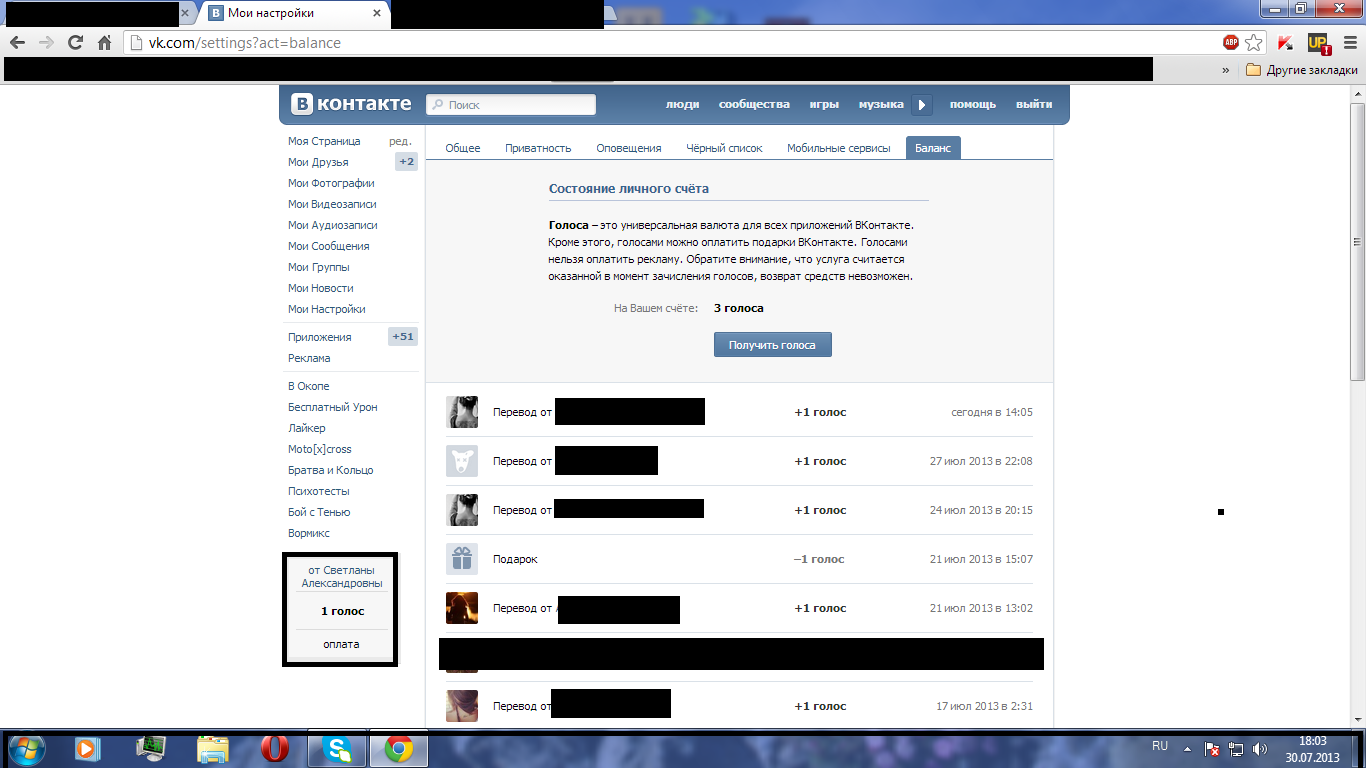
Task: Open the Вормикс app link
Action: (309, 533)
